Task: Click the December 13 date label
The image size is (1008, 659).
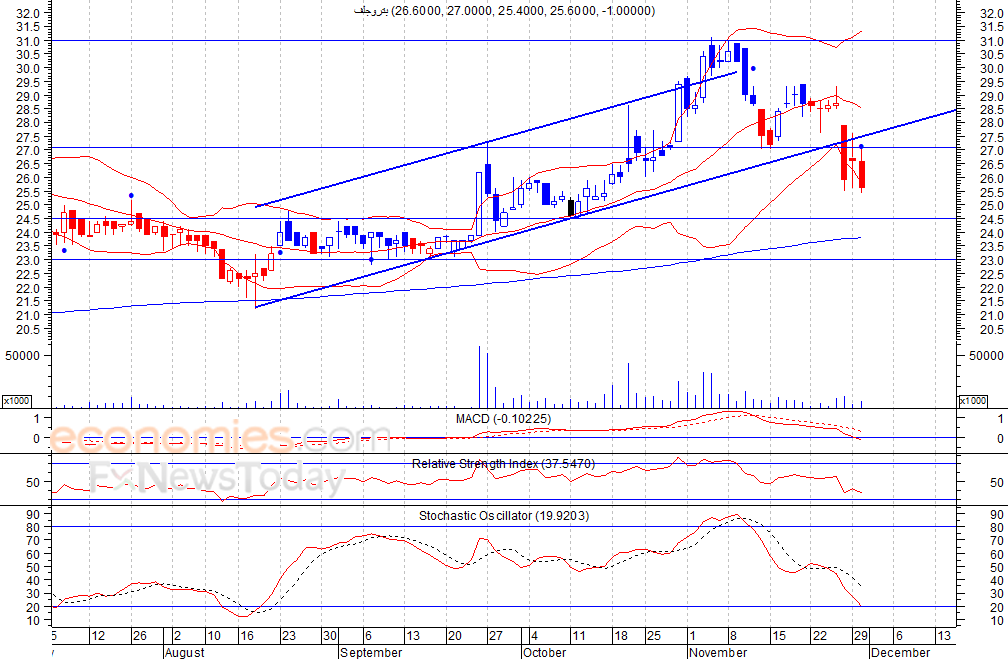Action: click(x=944, y=636)
